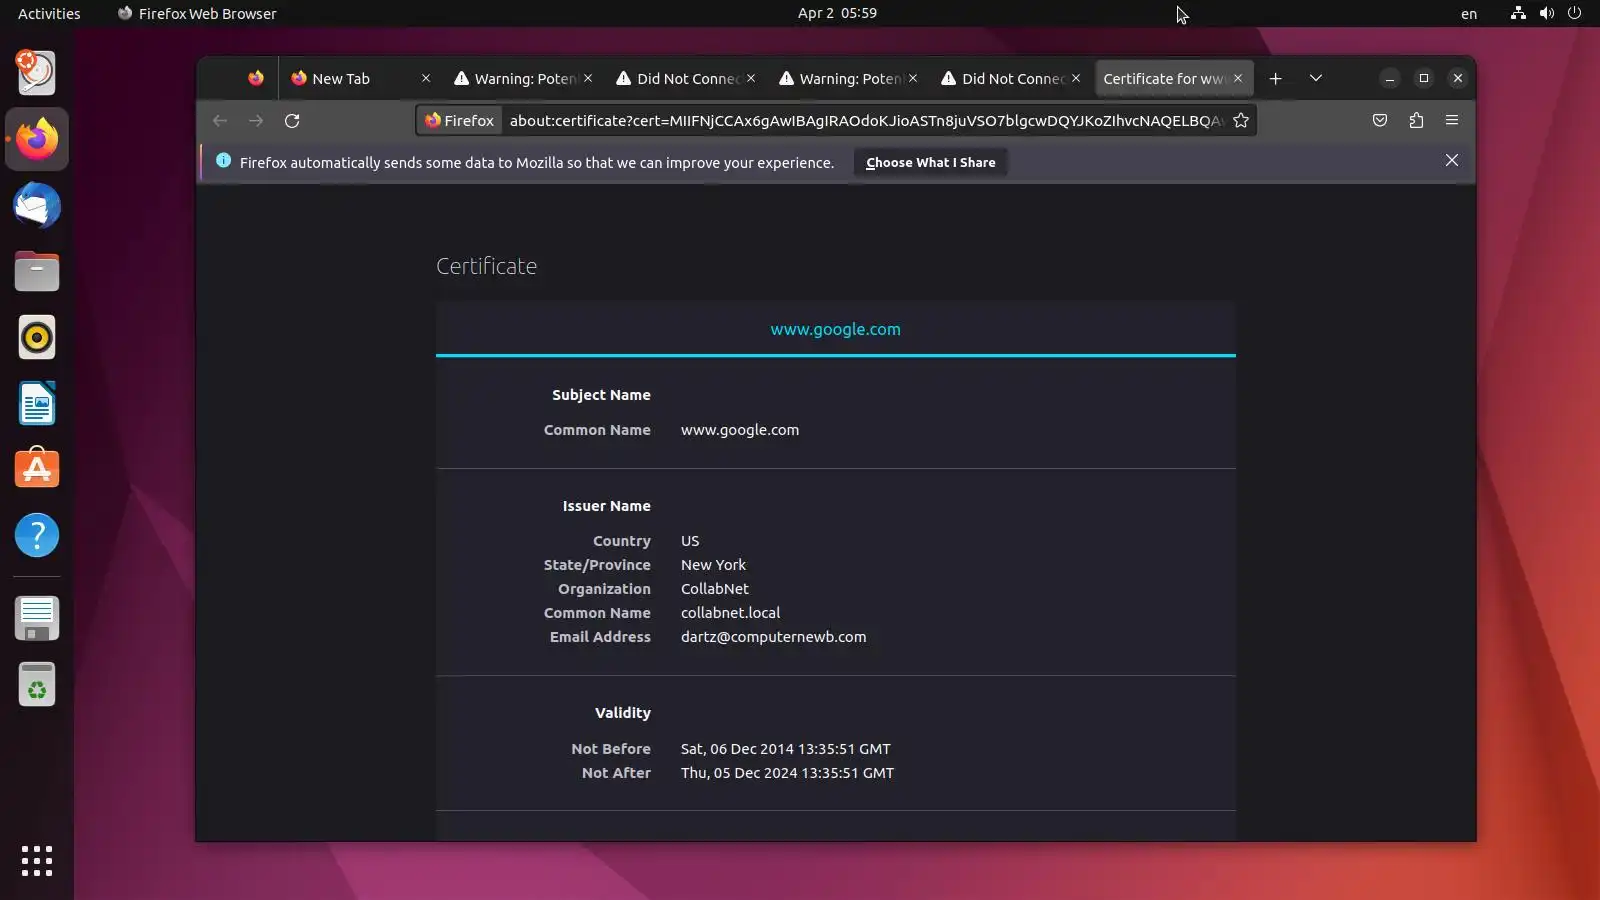Close the New Tab tab

(x=426, y=78)
